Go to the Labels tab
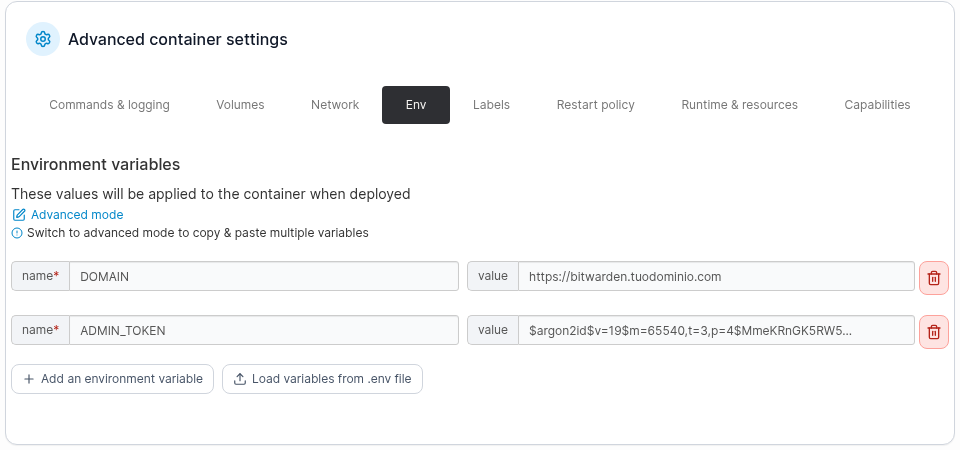960x450 pixels. point(491,105)
